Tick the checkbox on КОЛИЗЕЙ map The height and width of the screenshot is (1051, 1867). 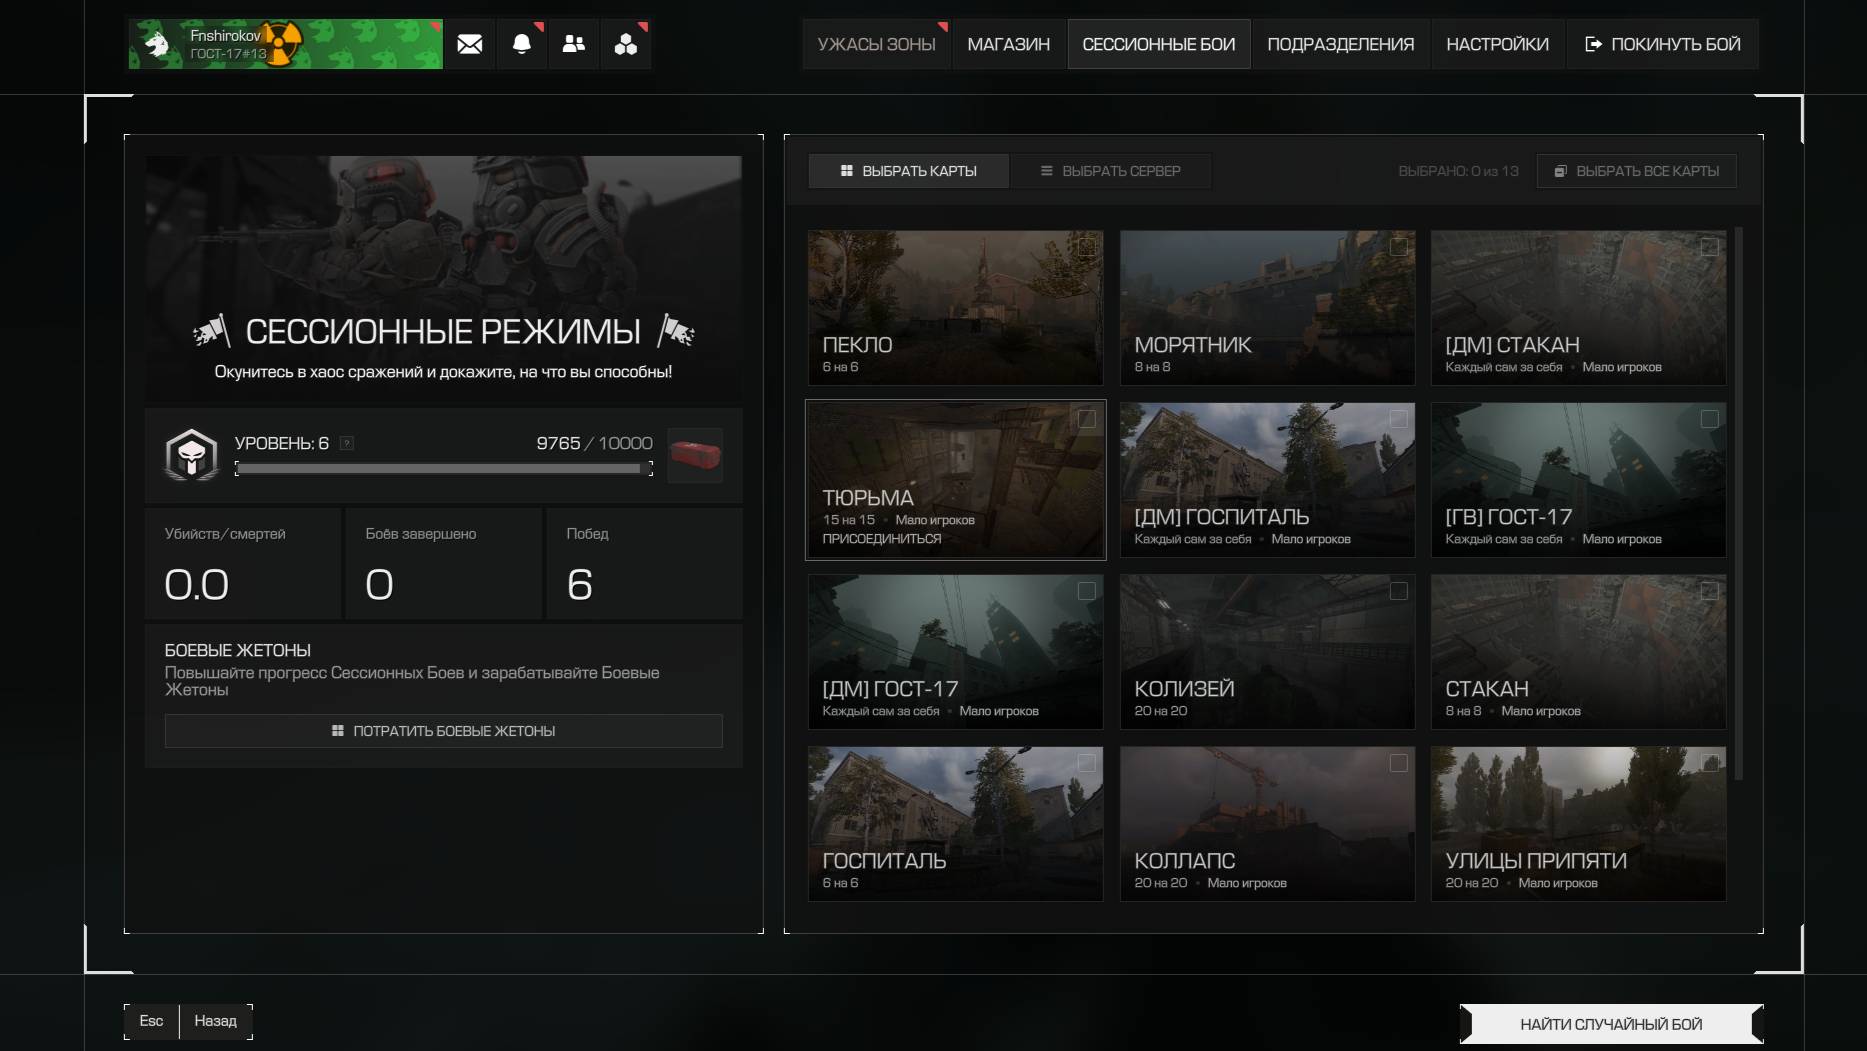click(x=1398, y=591)
